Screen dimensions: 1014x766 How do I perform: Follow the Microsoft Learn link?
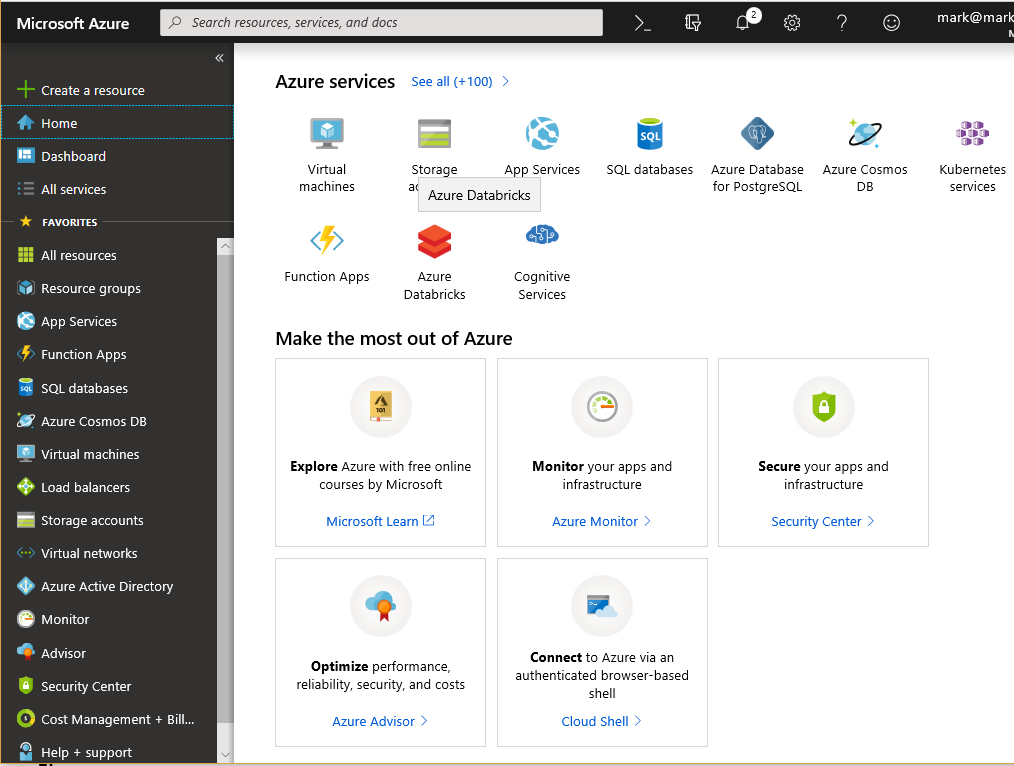(372, 521)
